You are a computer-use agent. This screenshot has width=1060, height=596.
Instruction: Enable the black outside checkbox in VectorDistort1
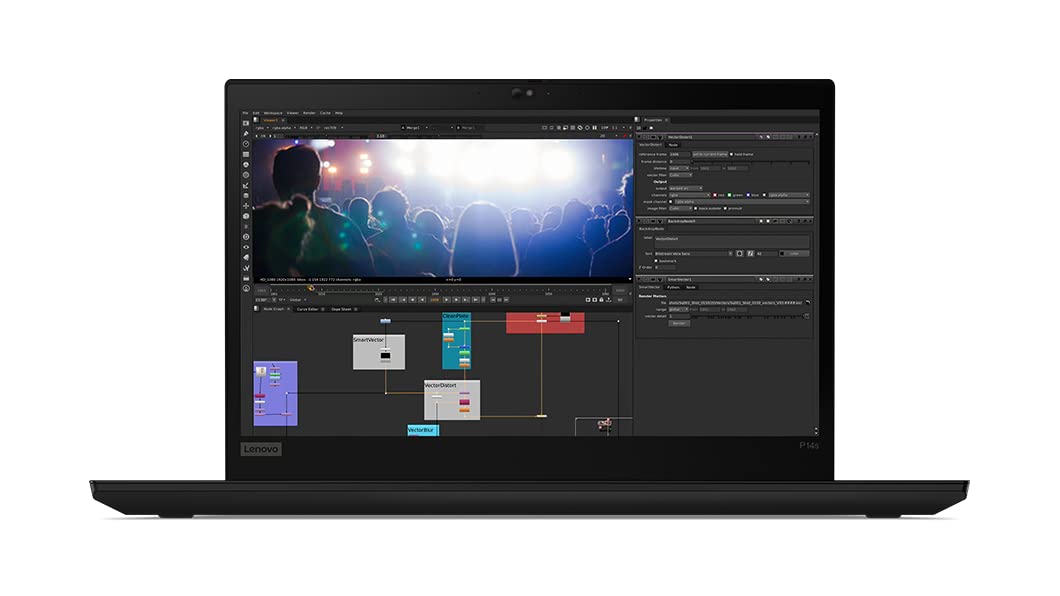pyautogui.click(x=696, y=208)
